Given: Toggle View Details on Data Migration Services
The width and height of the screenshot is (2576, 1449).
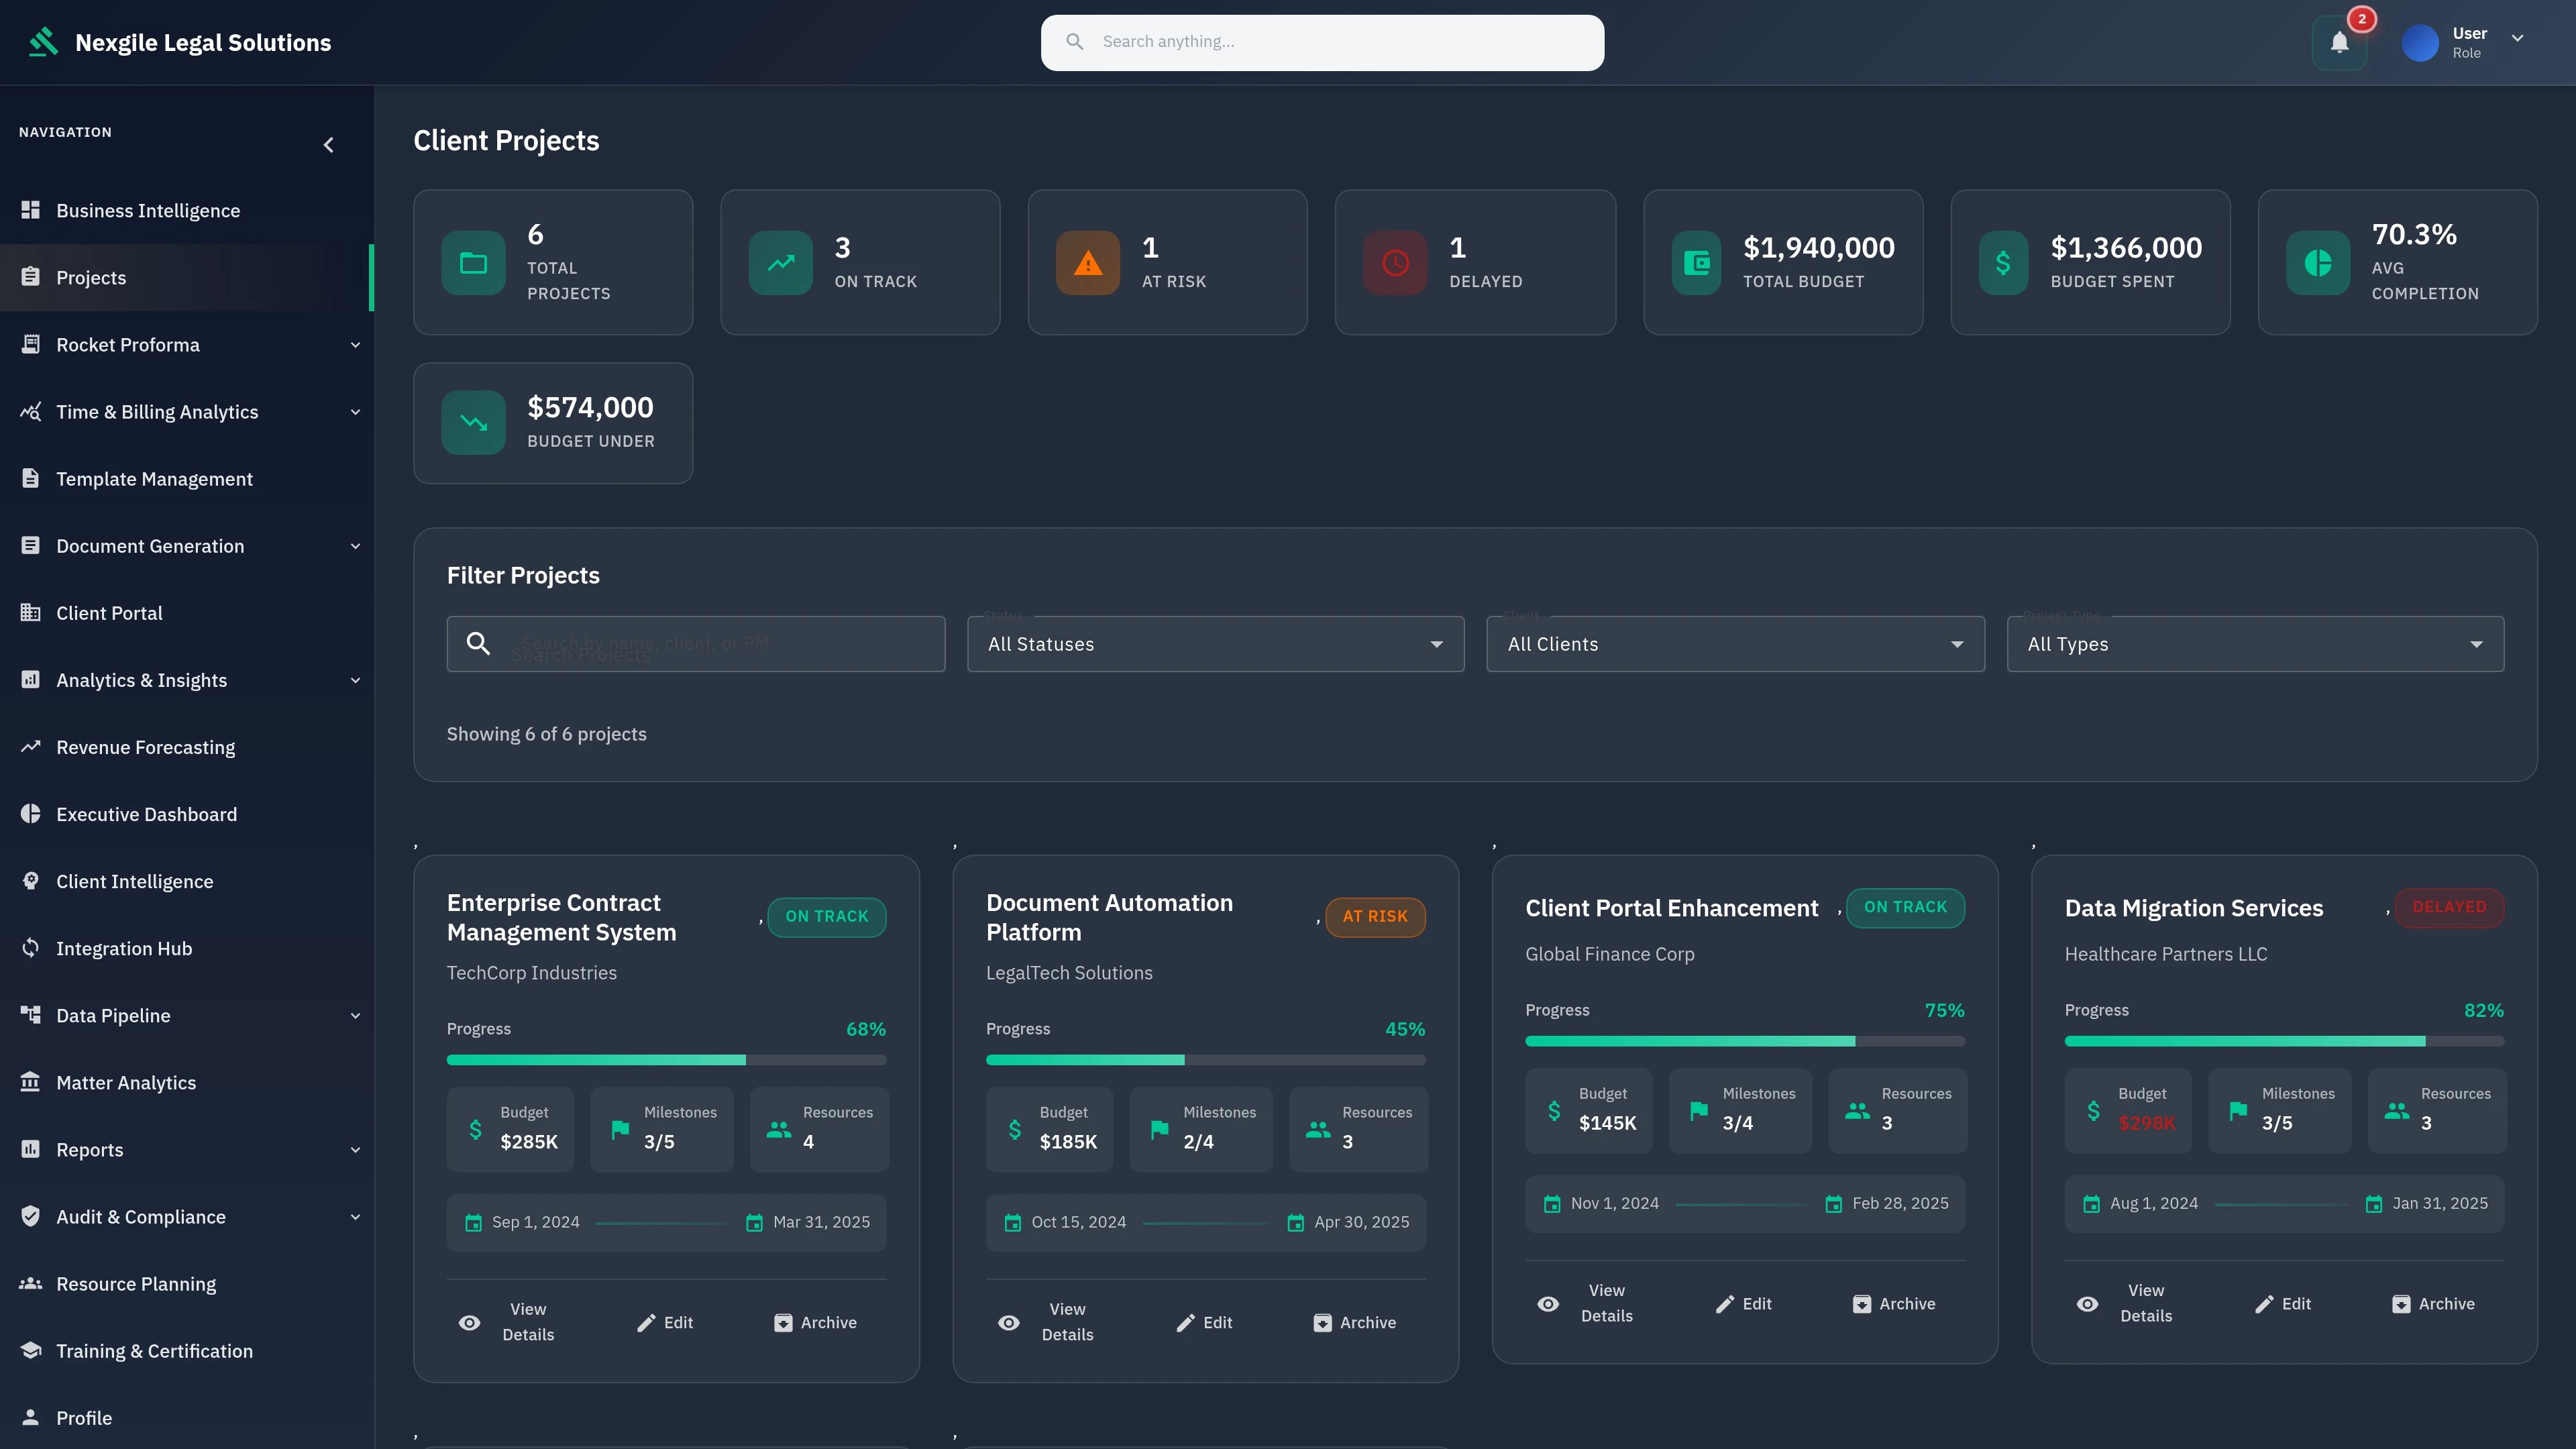Looking at the screenshot, I should [x=2128, y=1303].
